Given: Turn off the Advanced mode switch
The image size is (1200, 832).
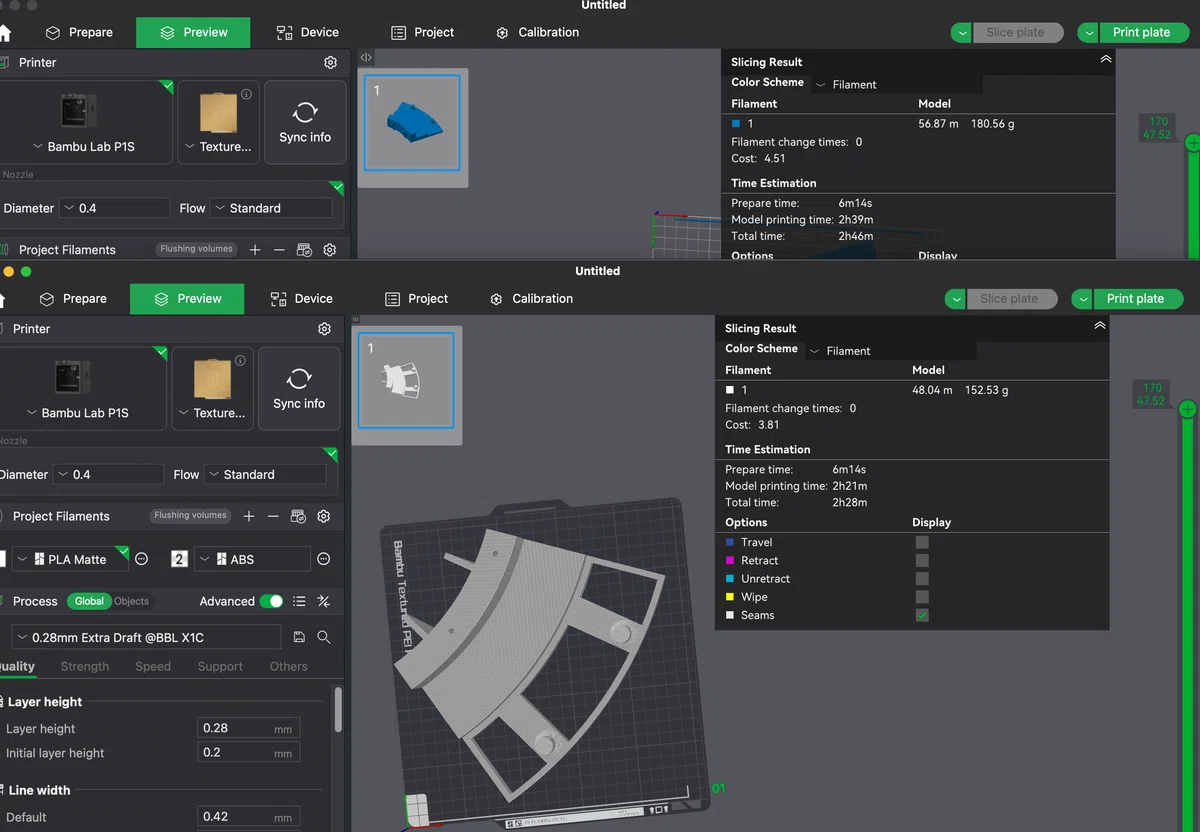Looking at the screenshot, I should coord(271,601).
